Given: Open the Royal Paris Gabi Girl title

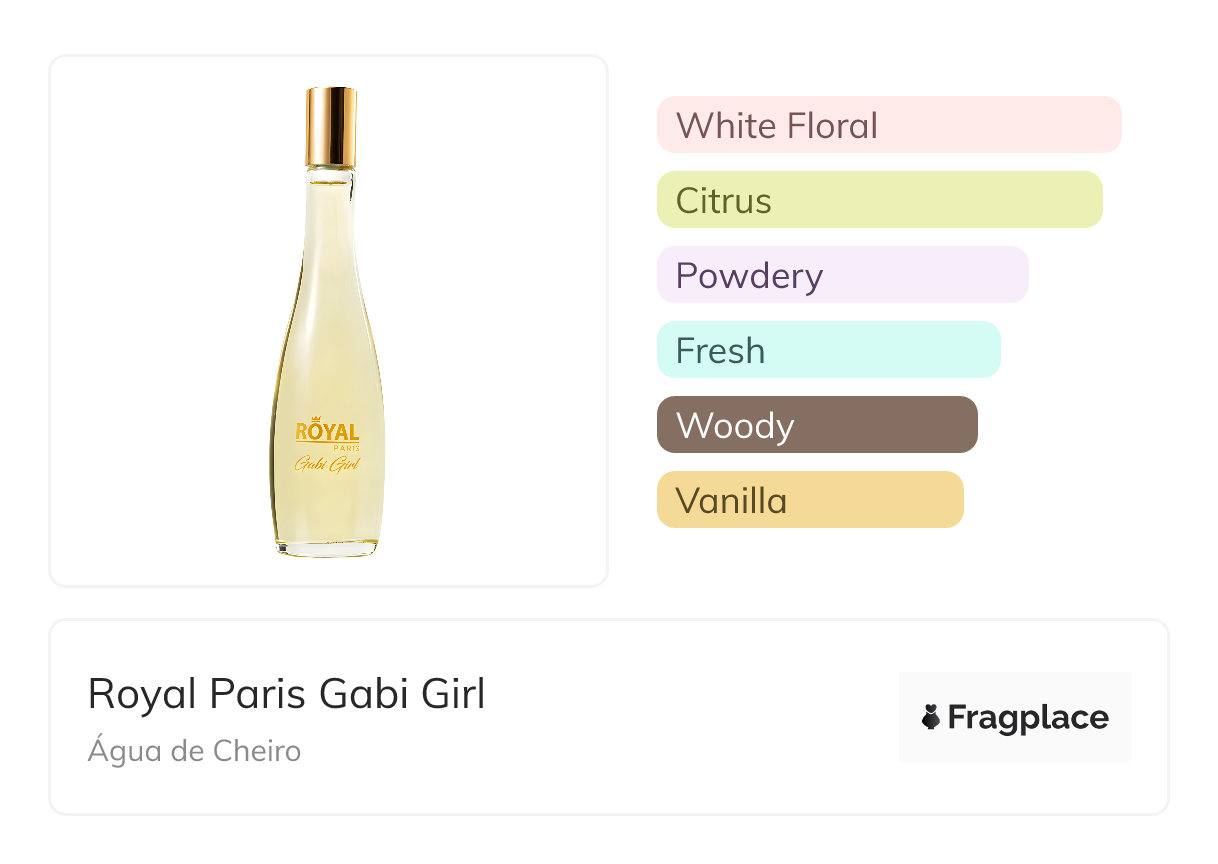Looking at the screenshot, I should [286, 694].
